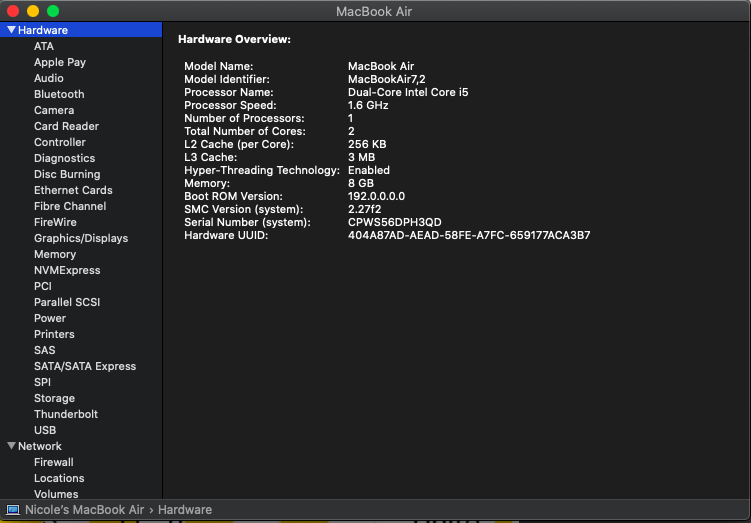The height and width of the screenshot is (523, 751).
Task: View Power information
Action: [50, 318]
